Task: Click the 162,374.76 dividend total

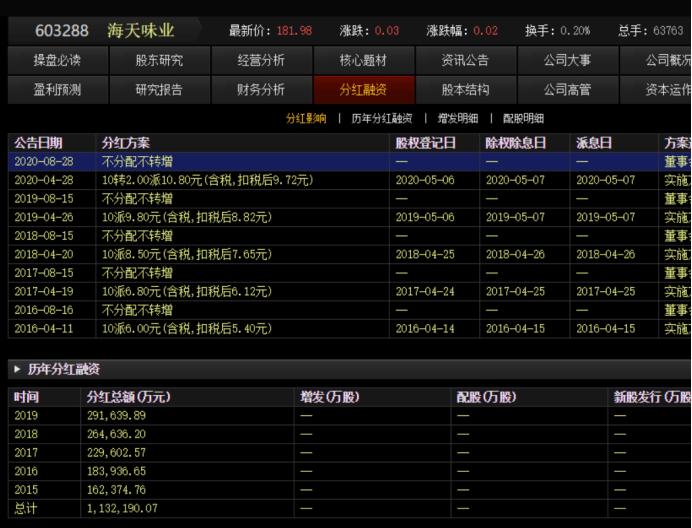Action: click(116, 490)
